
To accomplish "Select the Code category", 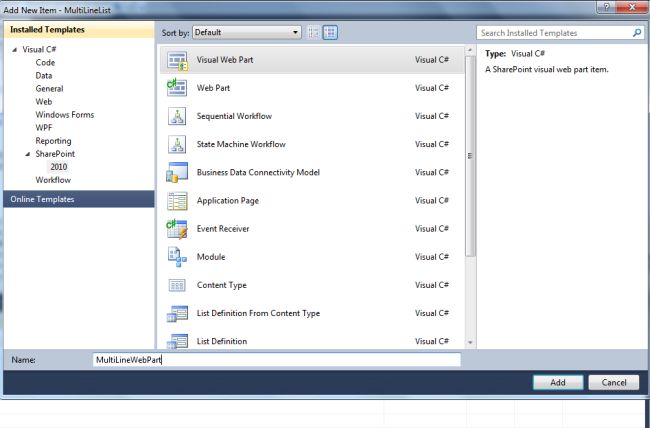I will 45,62.
